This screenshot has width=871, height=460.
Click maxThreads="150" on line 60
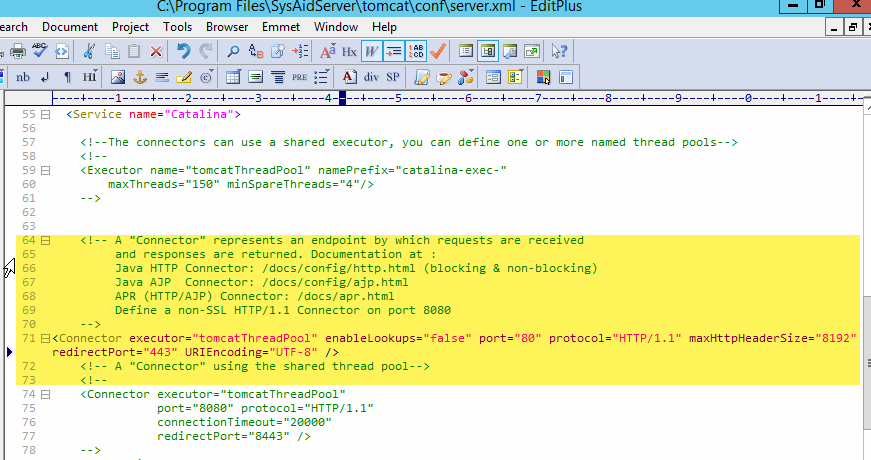tap(164, 184)
